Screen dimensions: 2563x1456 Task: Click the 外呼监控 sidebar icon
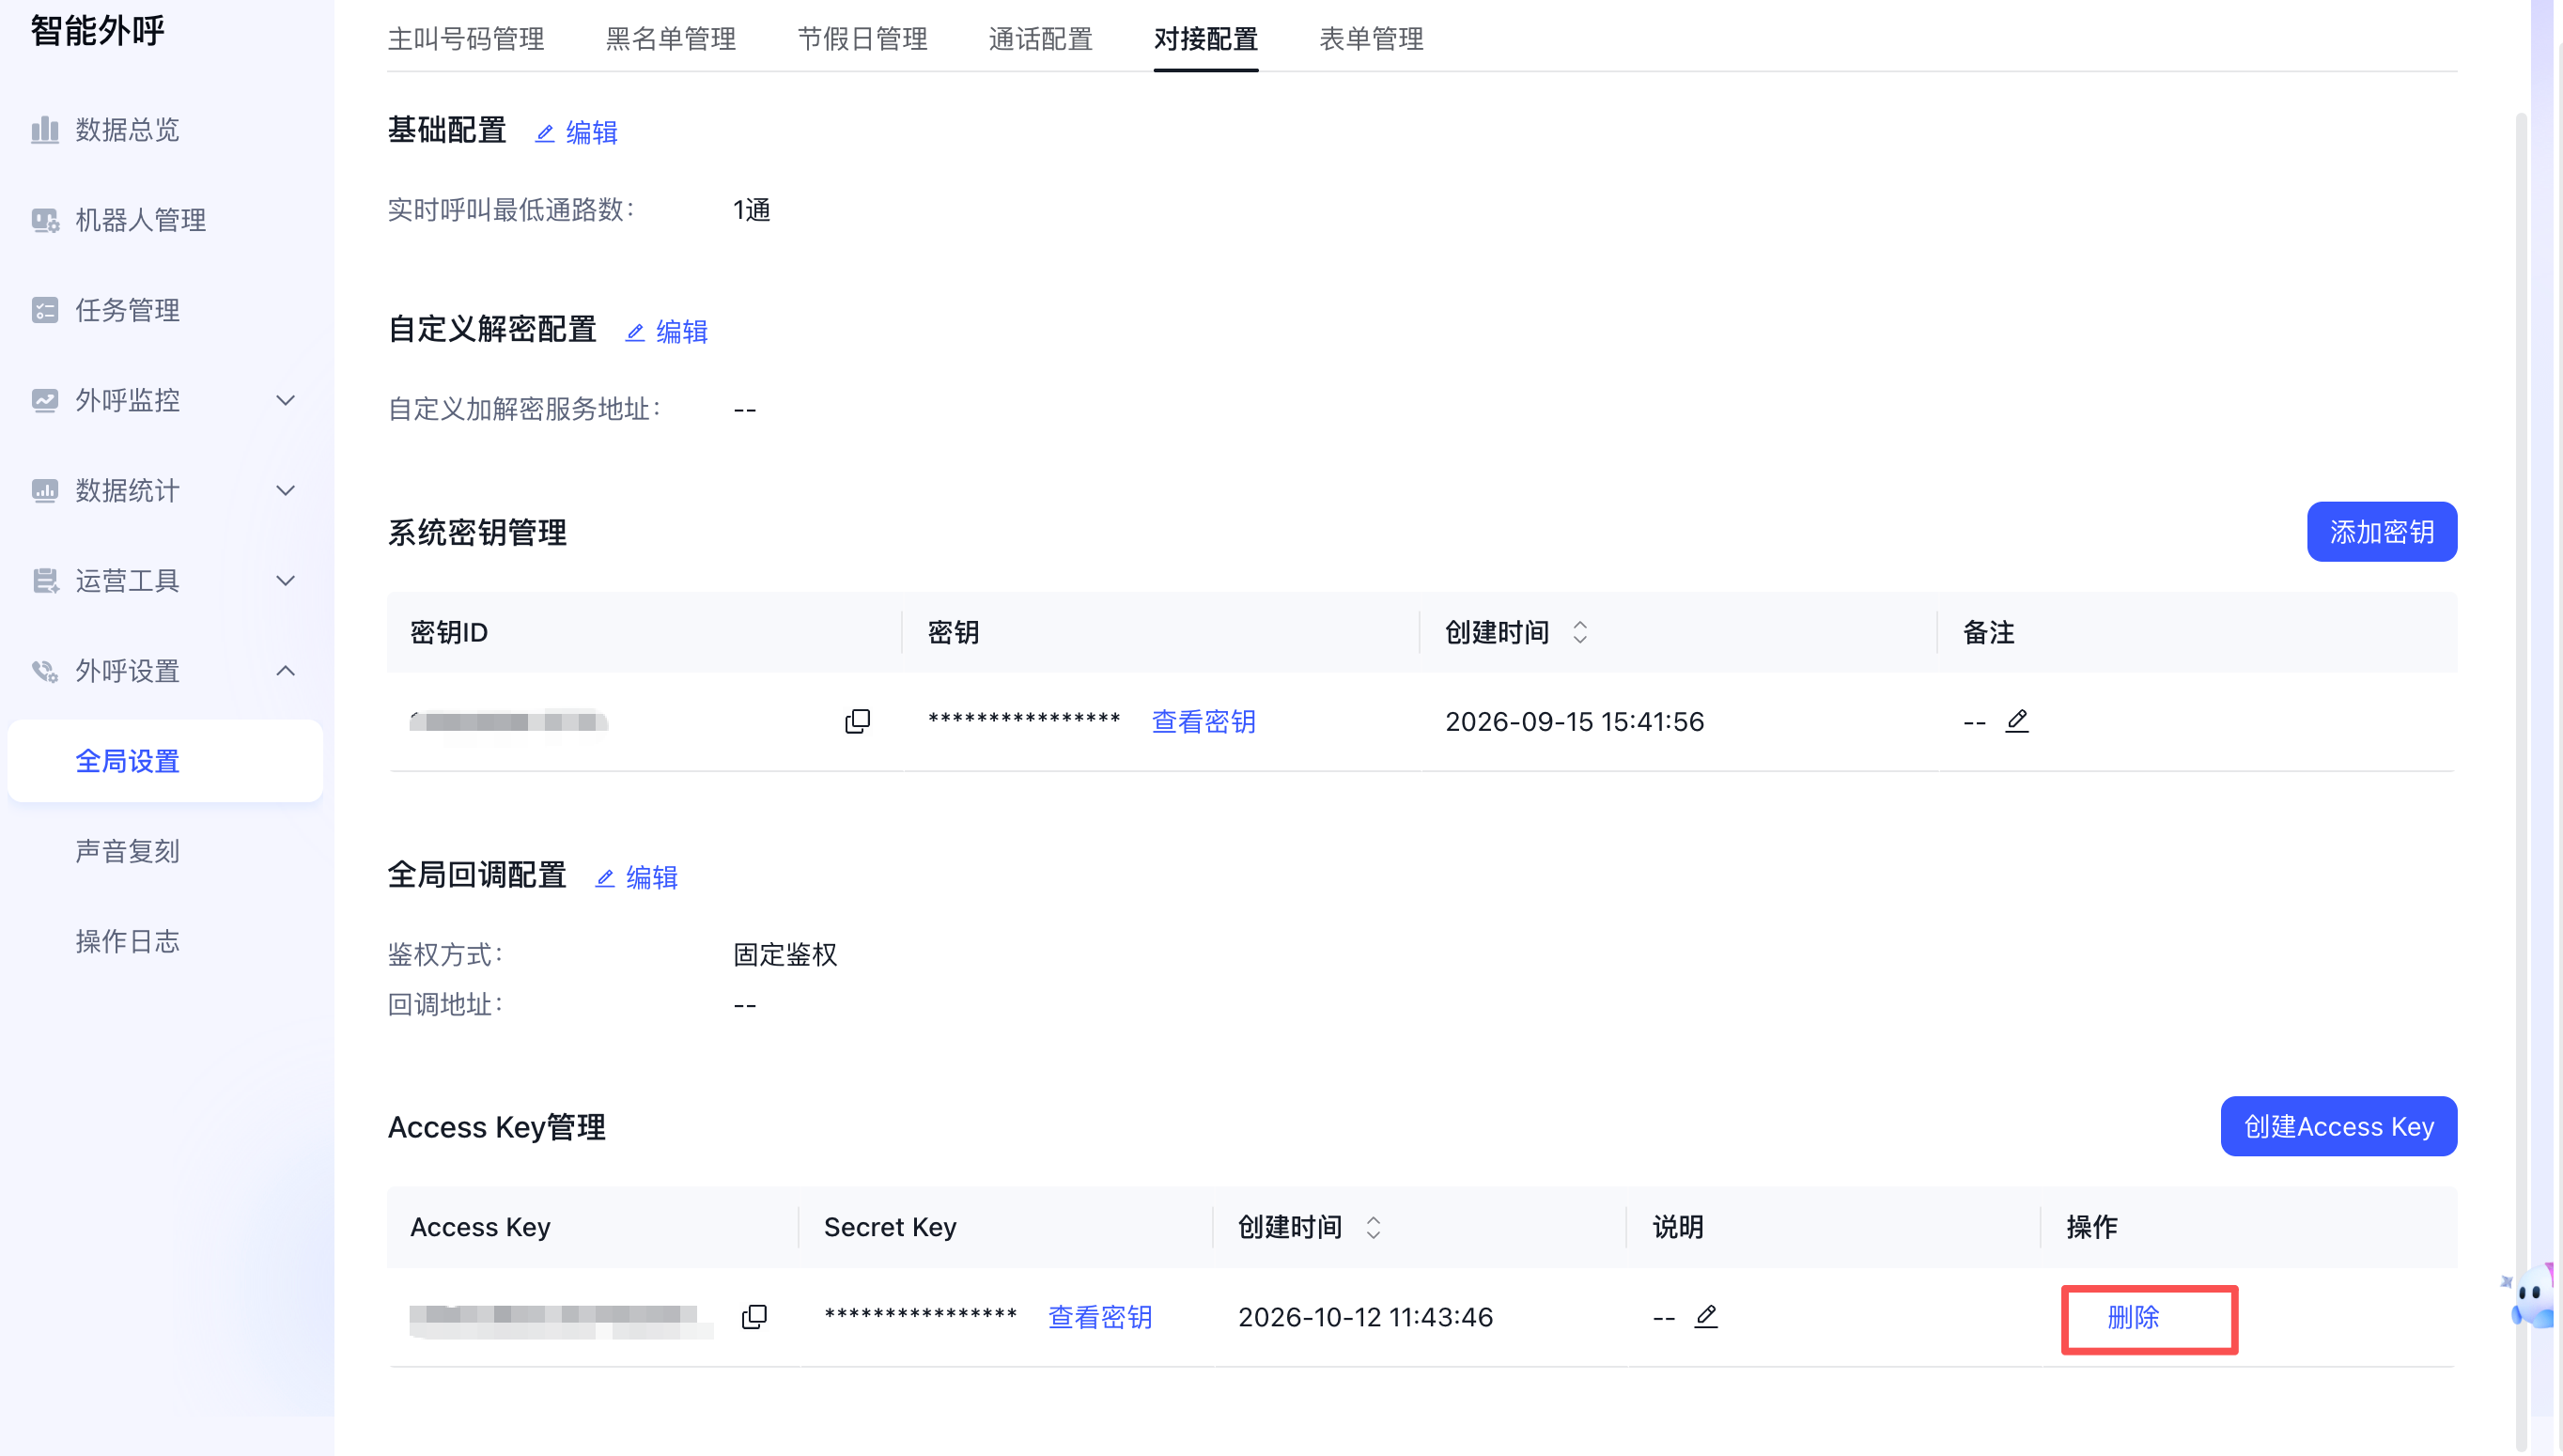(x=45, y=401)
